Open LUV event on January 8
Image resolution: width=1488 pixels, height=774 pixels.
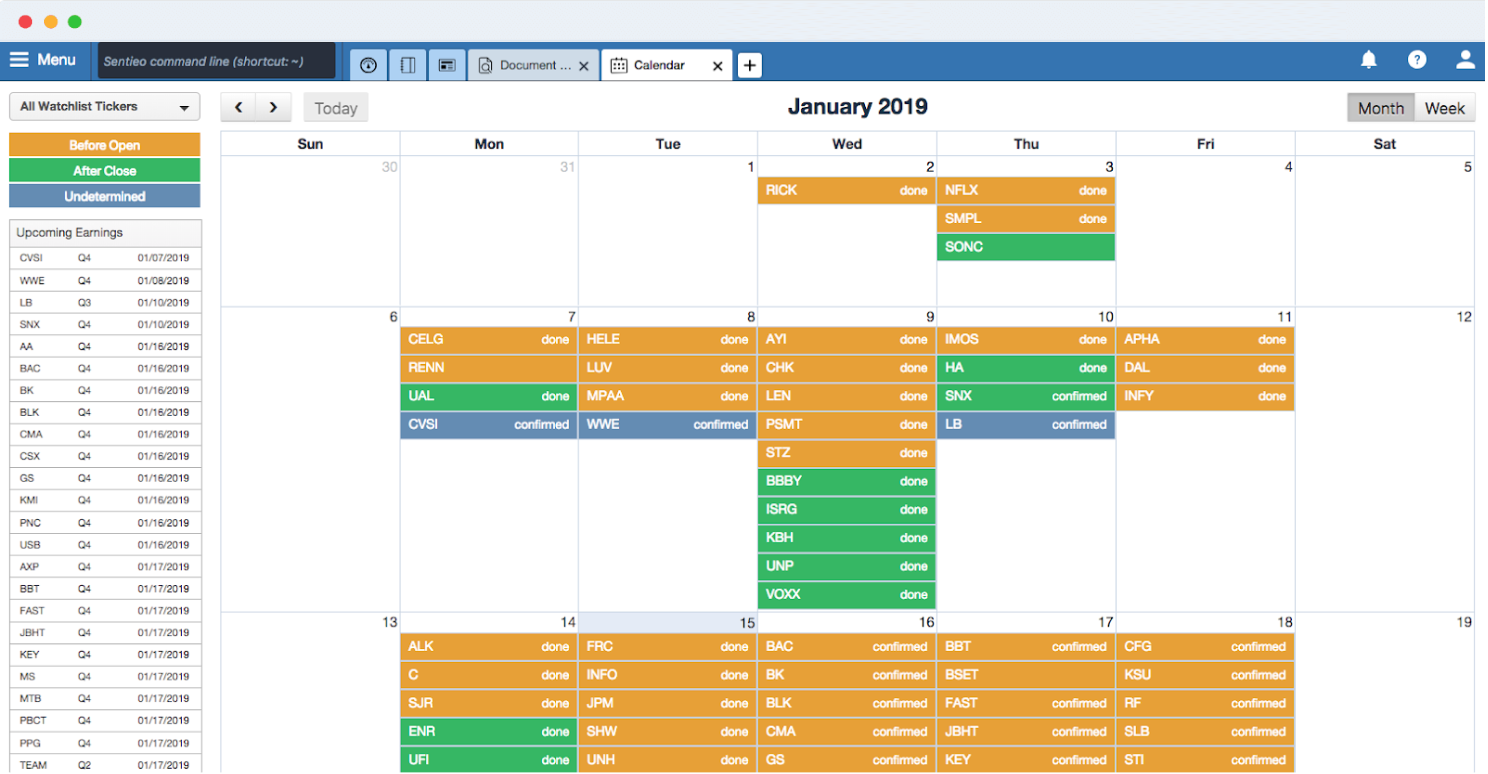tap(668, 368)
